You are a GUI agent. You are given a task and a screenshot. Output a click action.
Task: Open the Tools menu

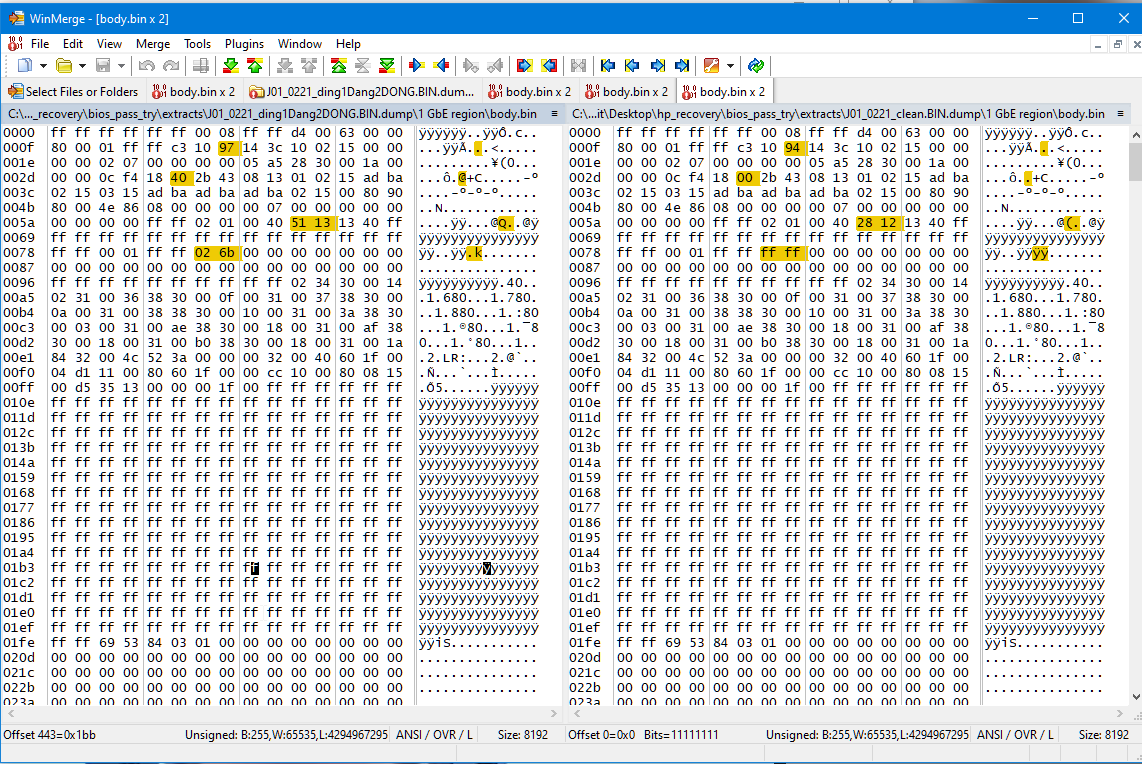coord(197,44)
